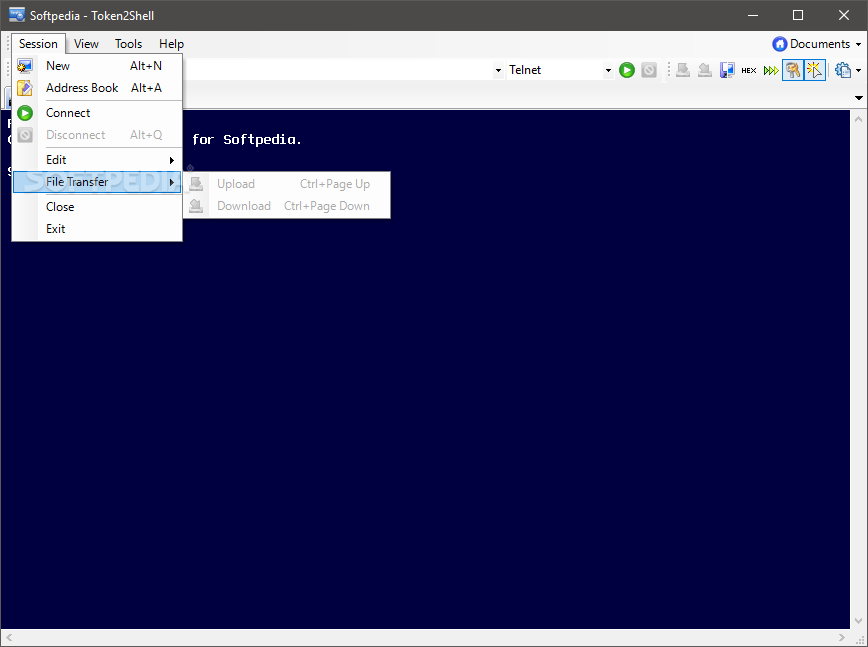Open the settings gear dropdown arrow
Viewport: 868px width, 647px height.
[x=859, y=70]
